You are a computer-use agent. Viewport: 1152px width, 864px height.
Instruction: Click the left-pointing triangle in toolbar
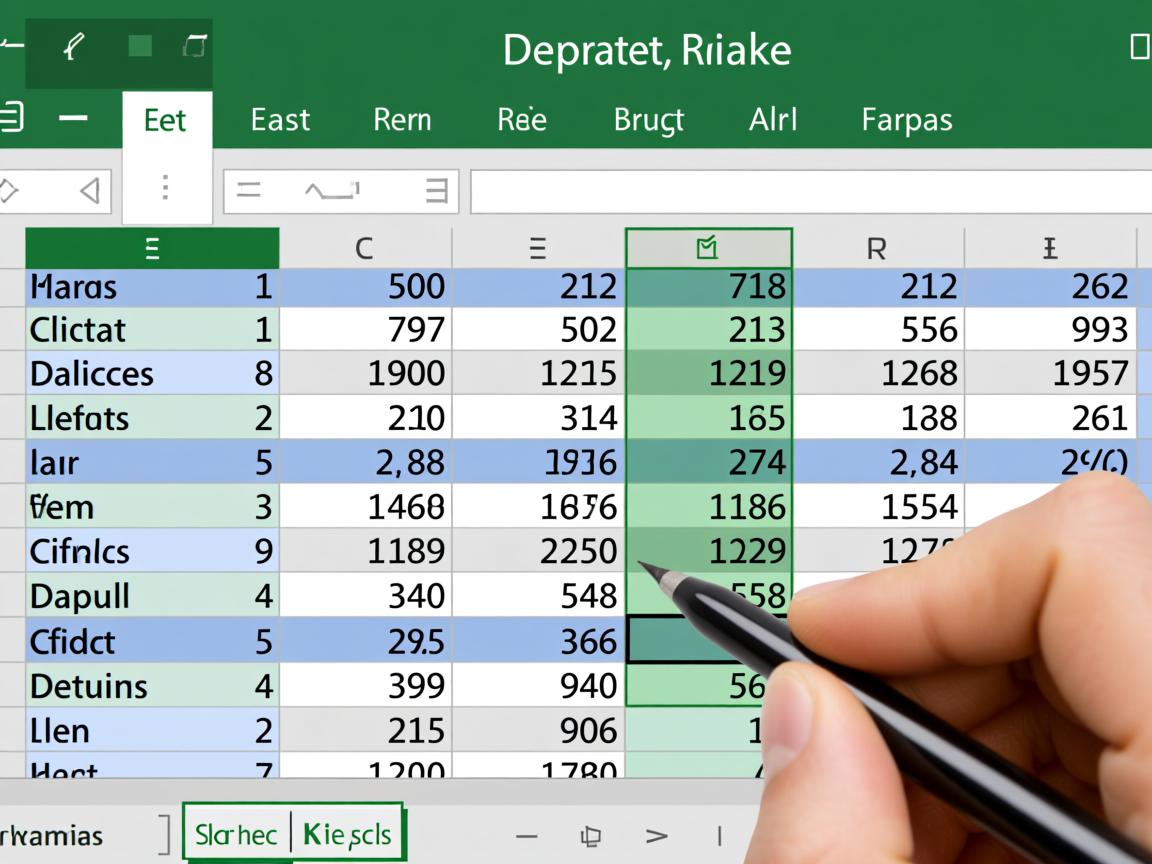click(x=89, y=191)
